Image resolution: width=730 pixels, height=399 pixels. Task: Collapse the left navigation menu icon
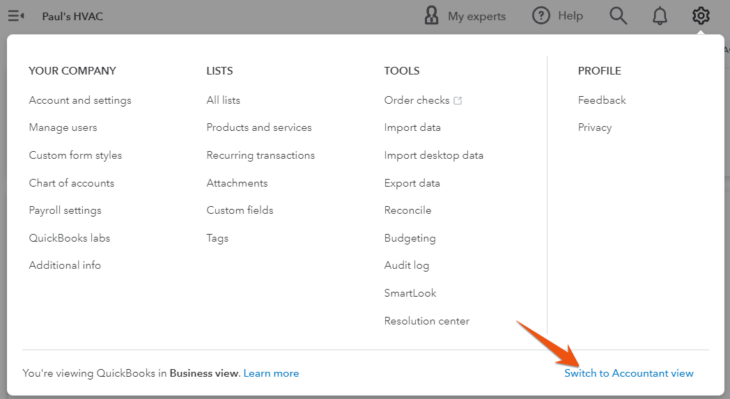pyautogui.click(x=16, y=16)
